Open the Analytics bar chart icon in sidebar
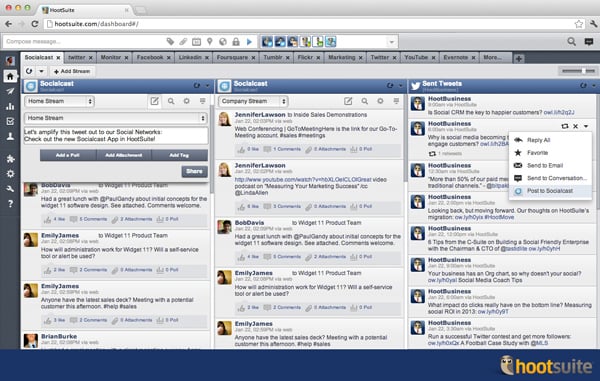Image resolution: width=600 pixels, height=381 pixels. 10,106
